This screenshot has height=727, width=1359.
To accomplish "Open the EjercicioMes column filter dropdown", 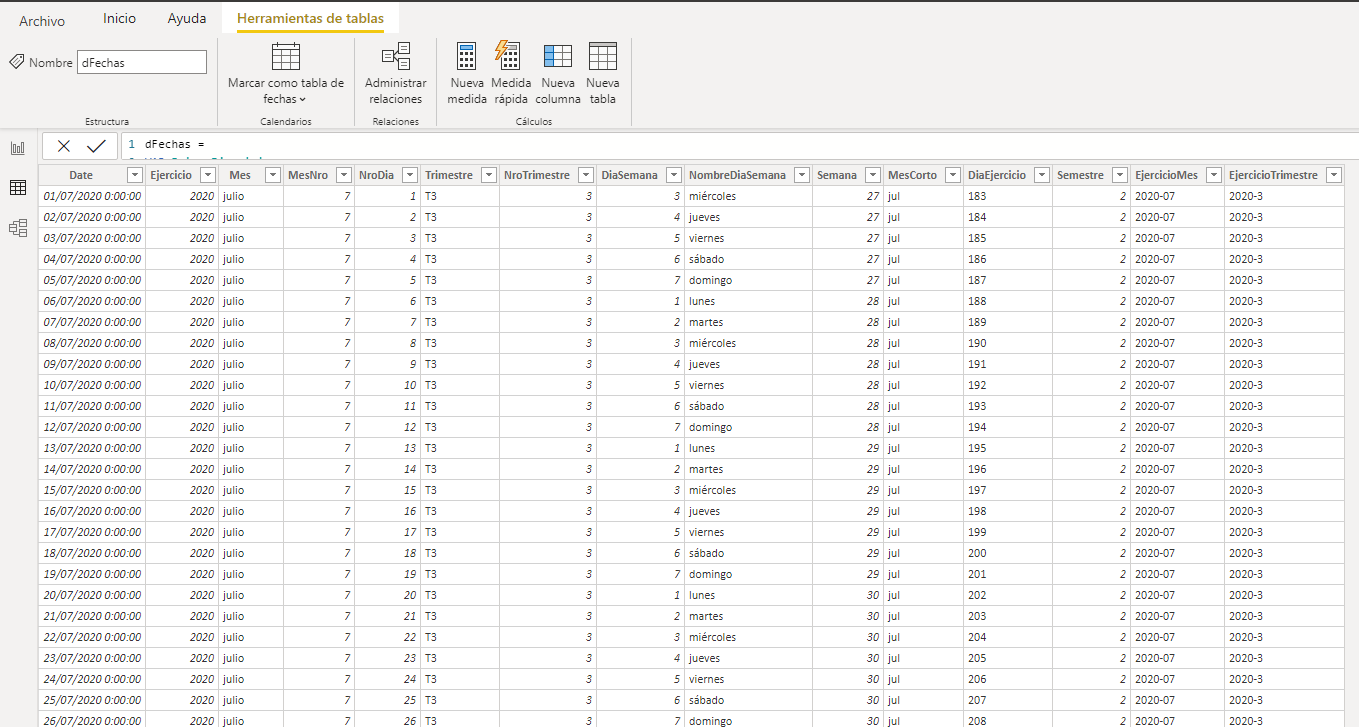I will 1214,175.
